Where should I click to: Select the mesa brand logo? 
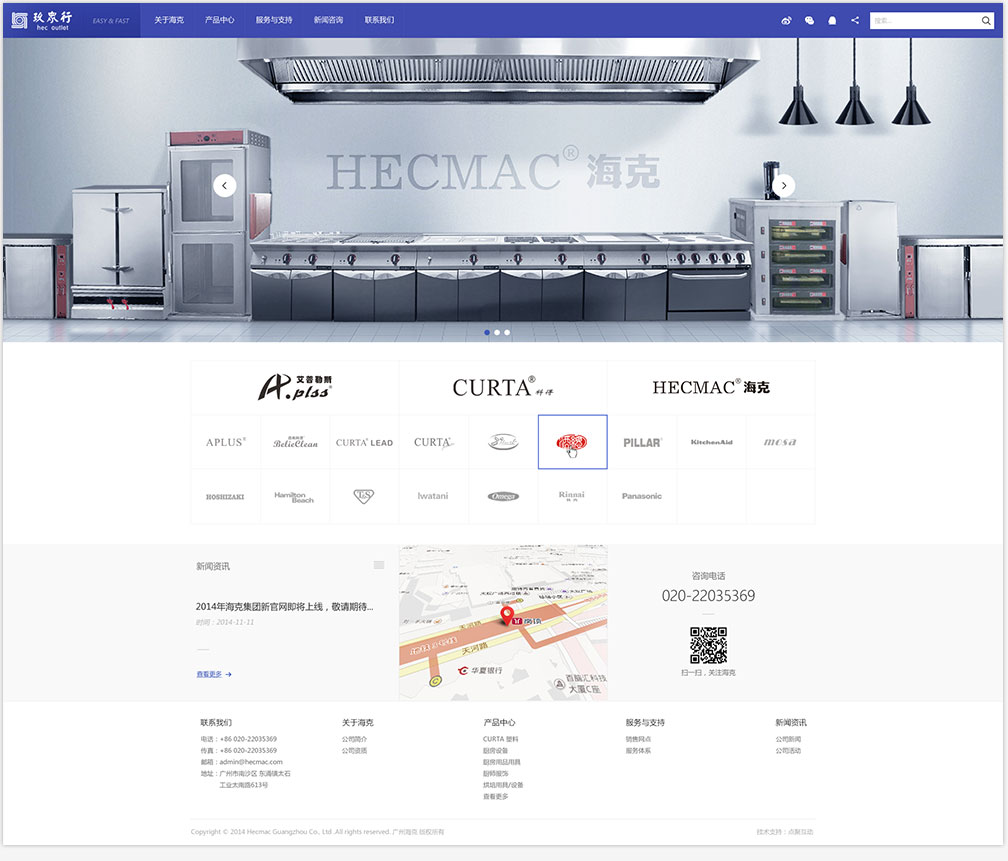(x=780, y=442)
